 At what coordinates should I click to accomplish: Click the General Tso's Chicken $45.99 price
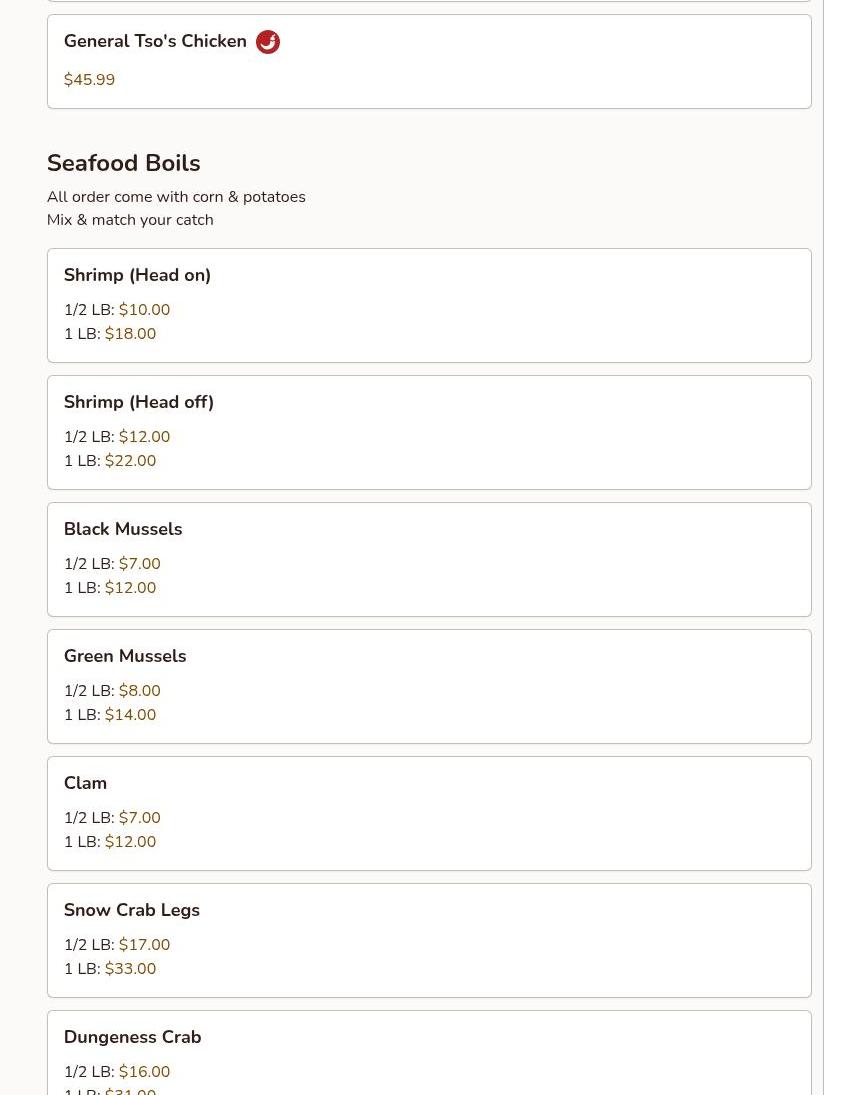89,80
